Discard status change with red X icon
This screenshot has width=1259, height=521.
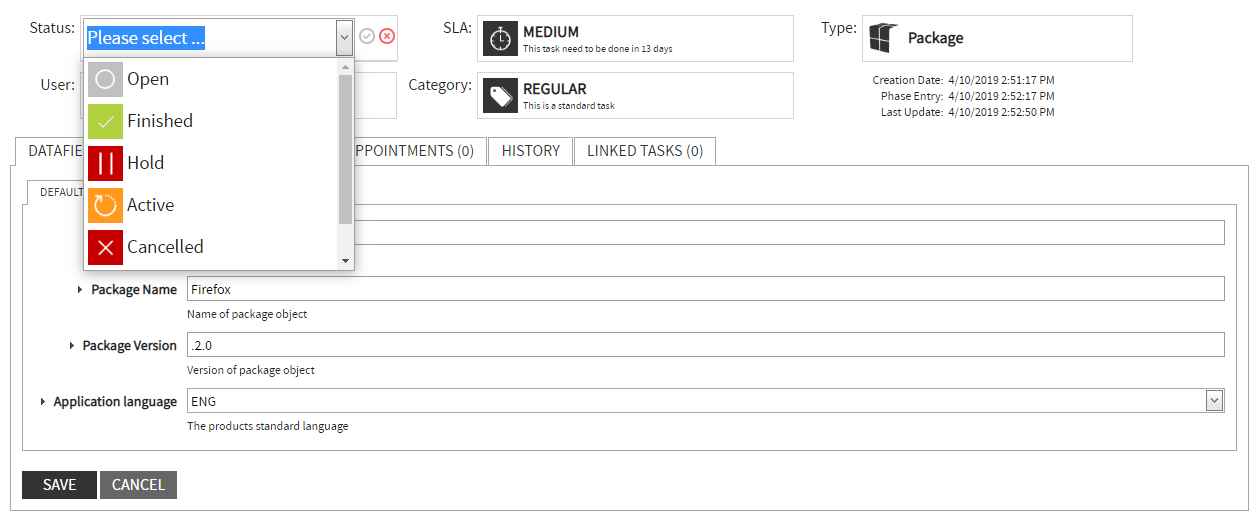coord(387,36)
